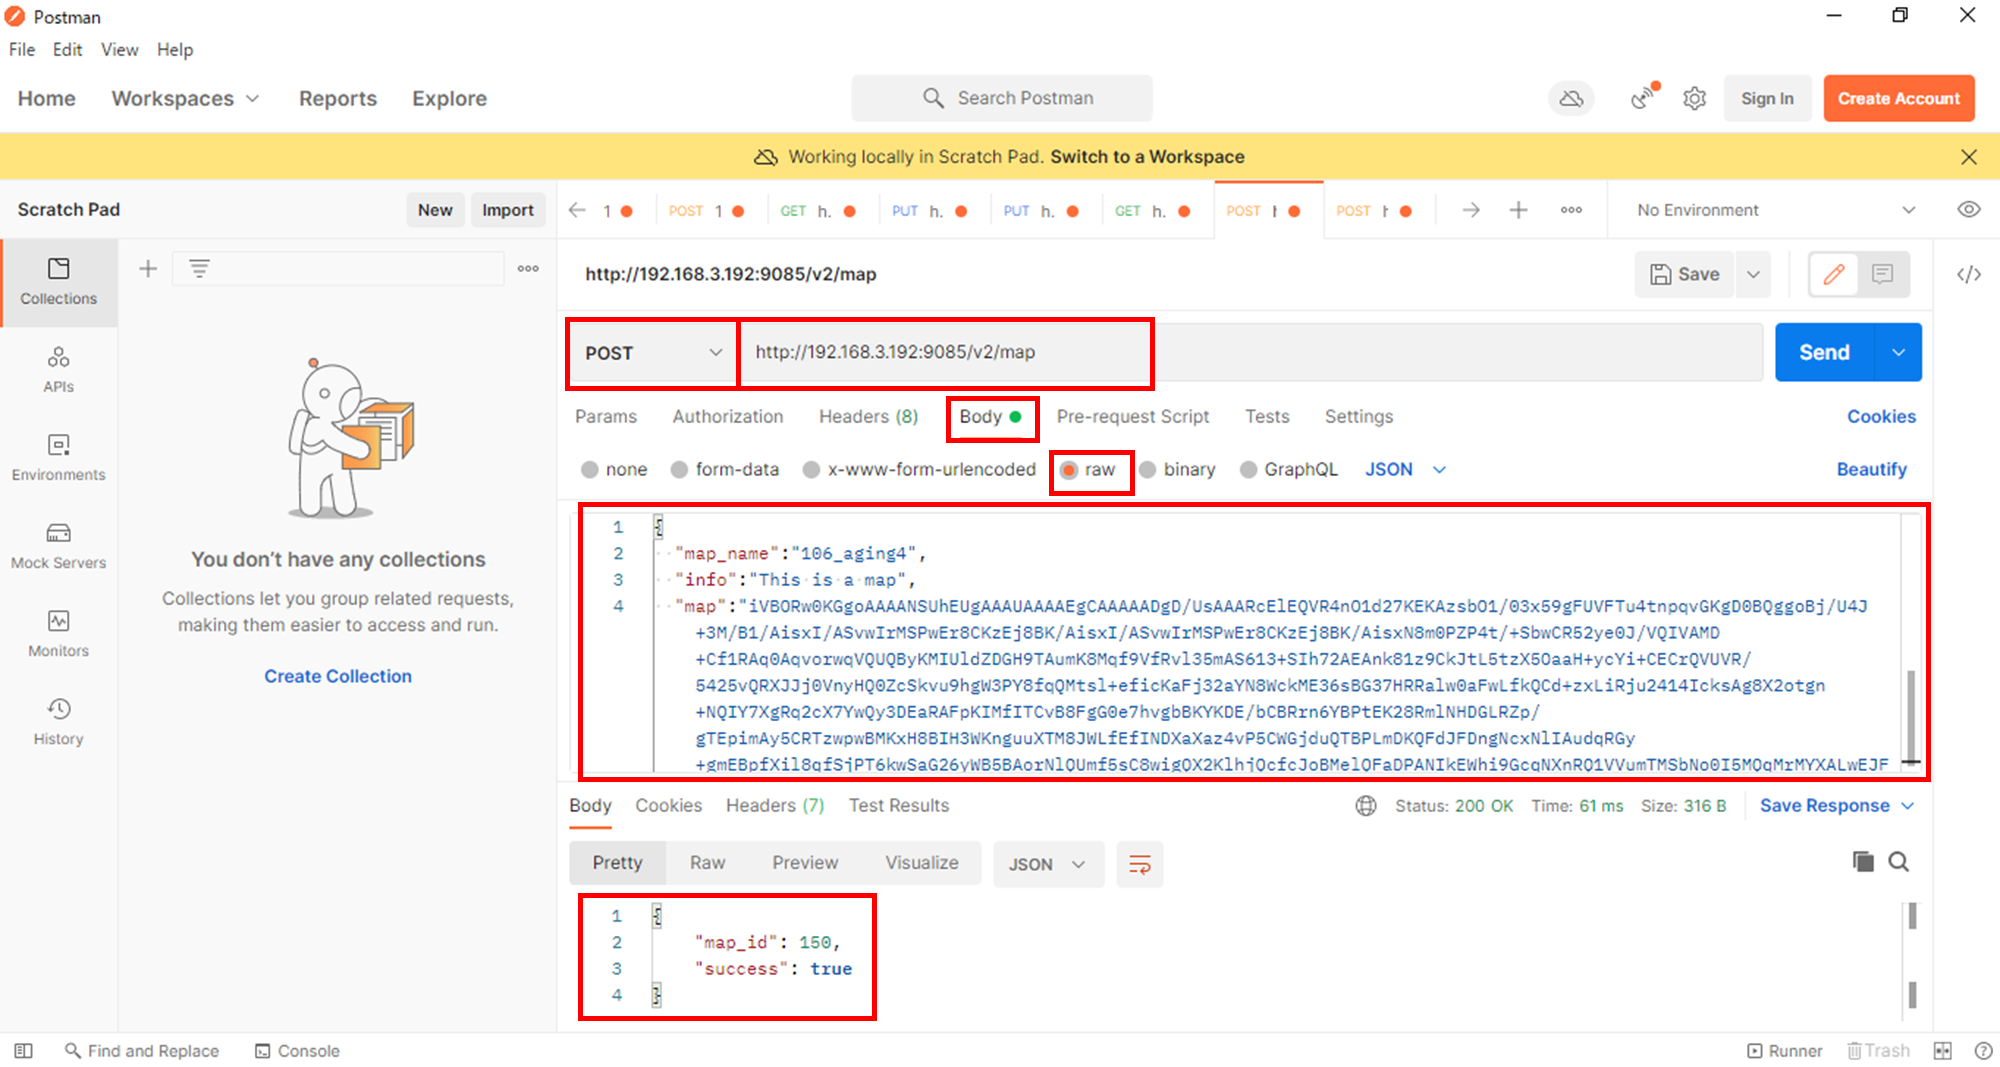Open the JSON body format dropdown

pyautogui.click(x=1405, y=470)
